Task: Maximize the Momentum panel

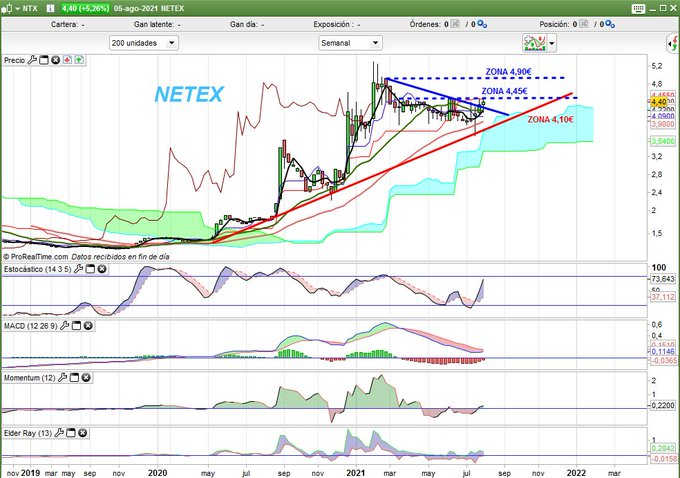Action: (x=74, y=378)
